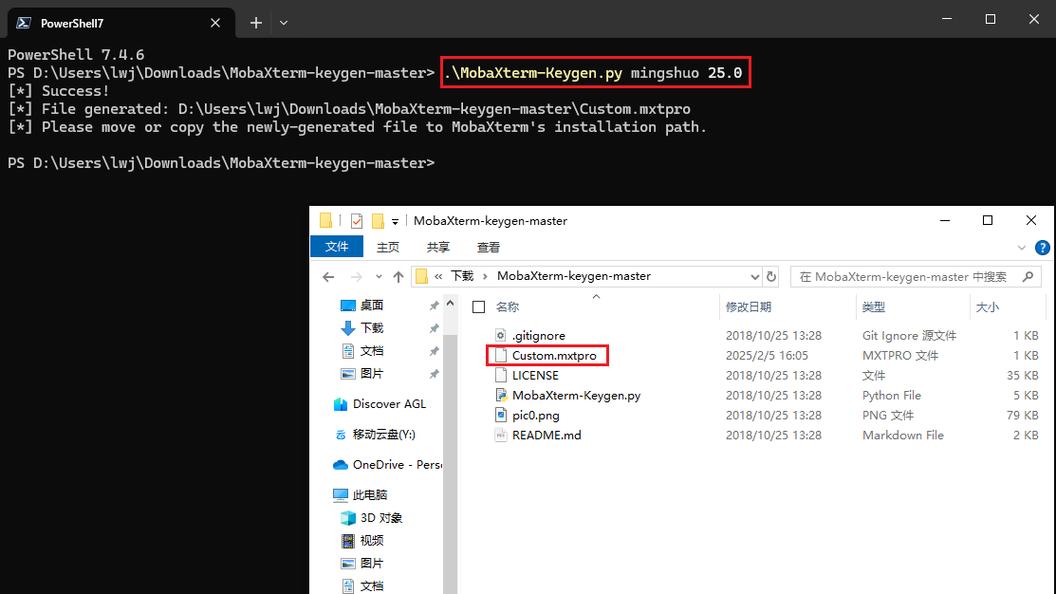Click the Custom.mxtpro file icon
1056x594 pixels.
(x=500, y=356)
